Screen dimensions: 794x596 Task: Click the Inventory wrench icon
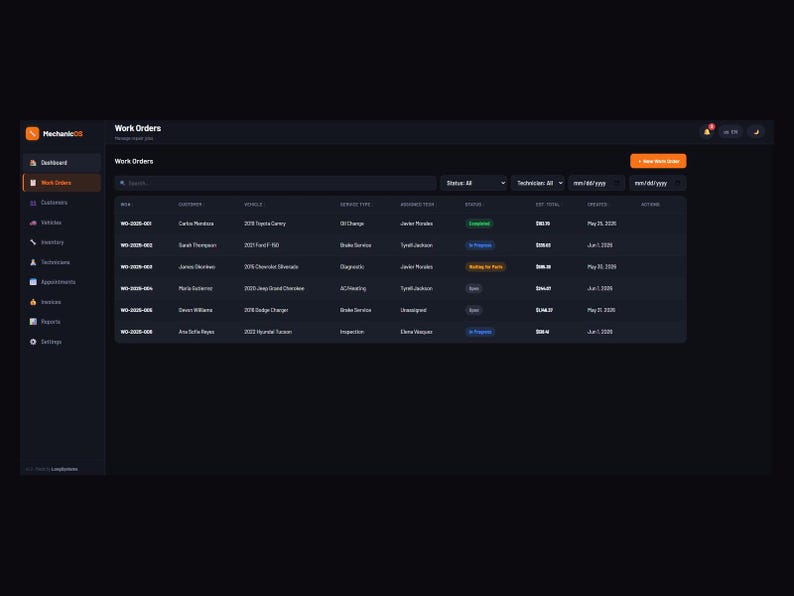point(33,242)
